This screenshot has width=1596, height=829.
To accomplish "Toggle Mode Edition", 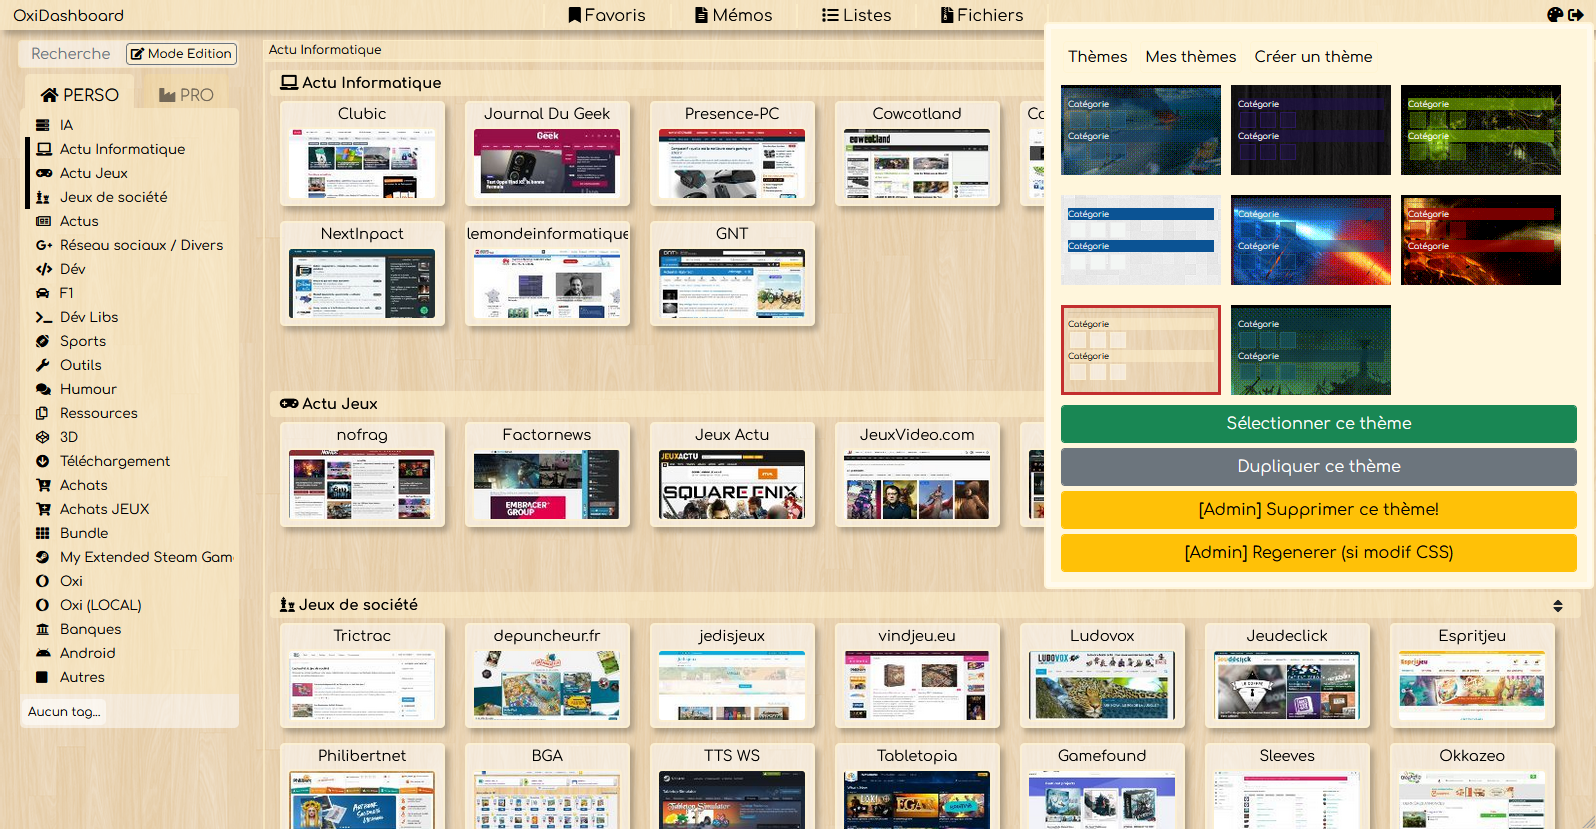I will 181,54.
